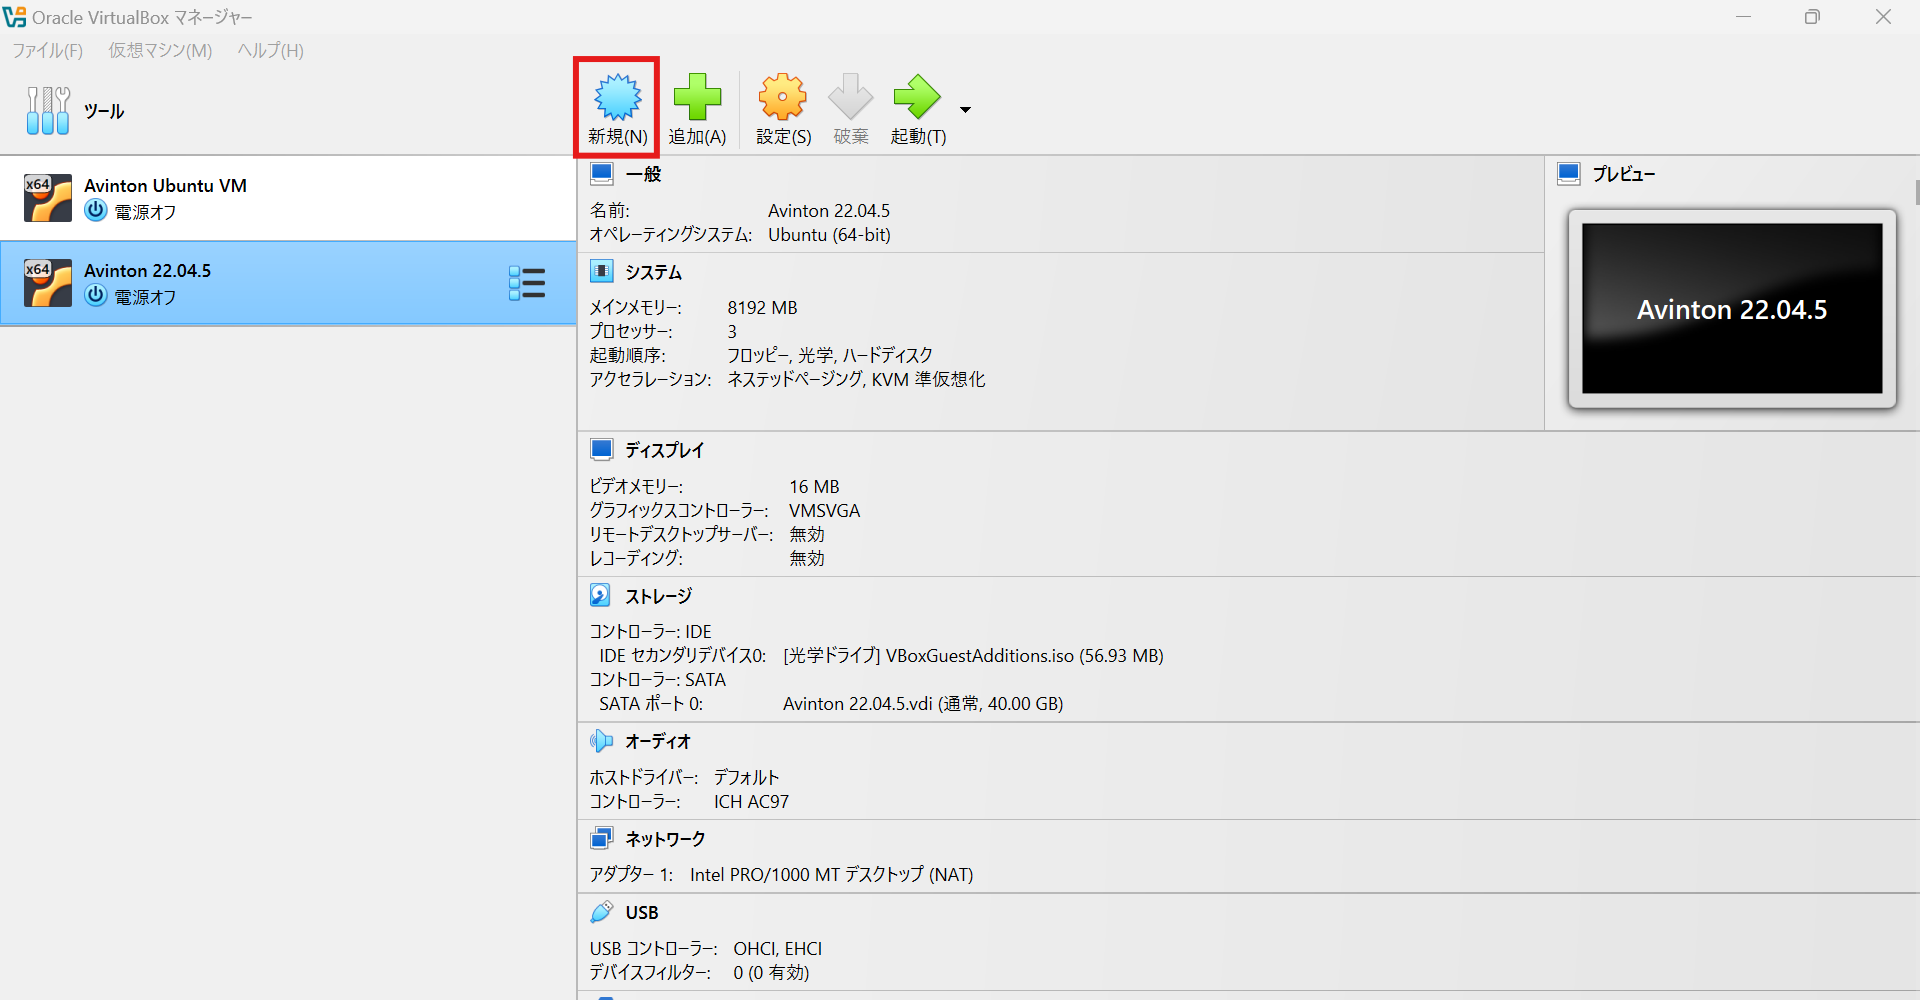Viewport: 1920px width, 1000px height.
Task: Open the オーディオ section header
Action: (x=658, y=741)
